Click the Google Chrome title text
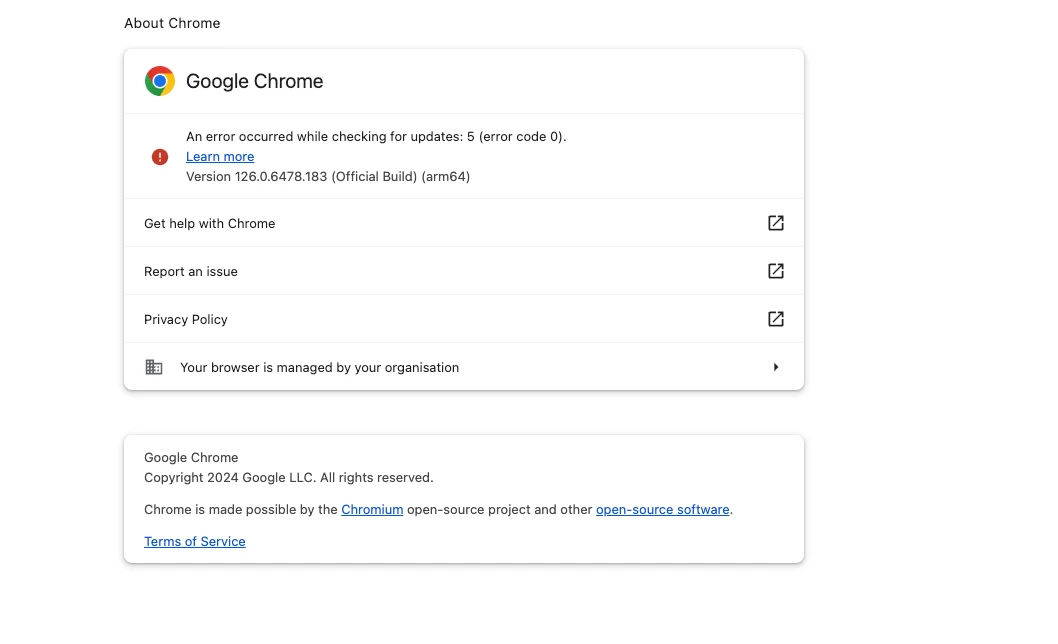1058x644 pixels. pos(254,81)
